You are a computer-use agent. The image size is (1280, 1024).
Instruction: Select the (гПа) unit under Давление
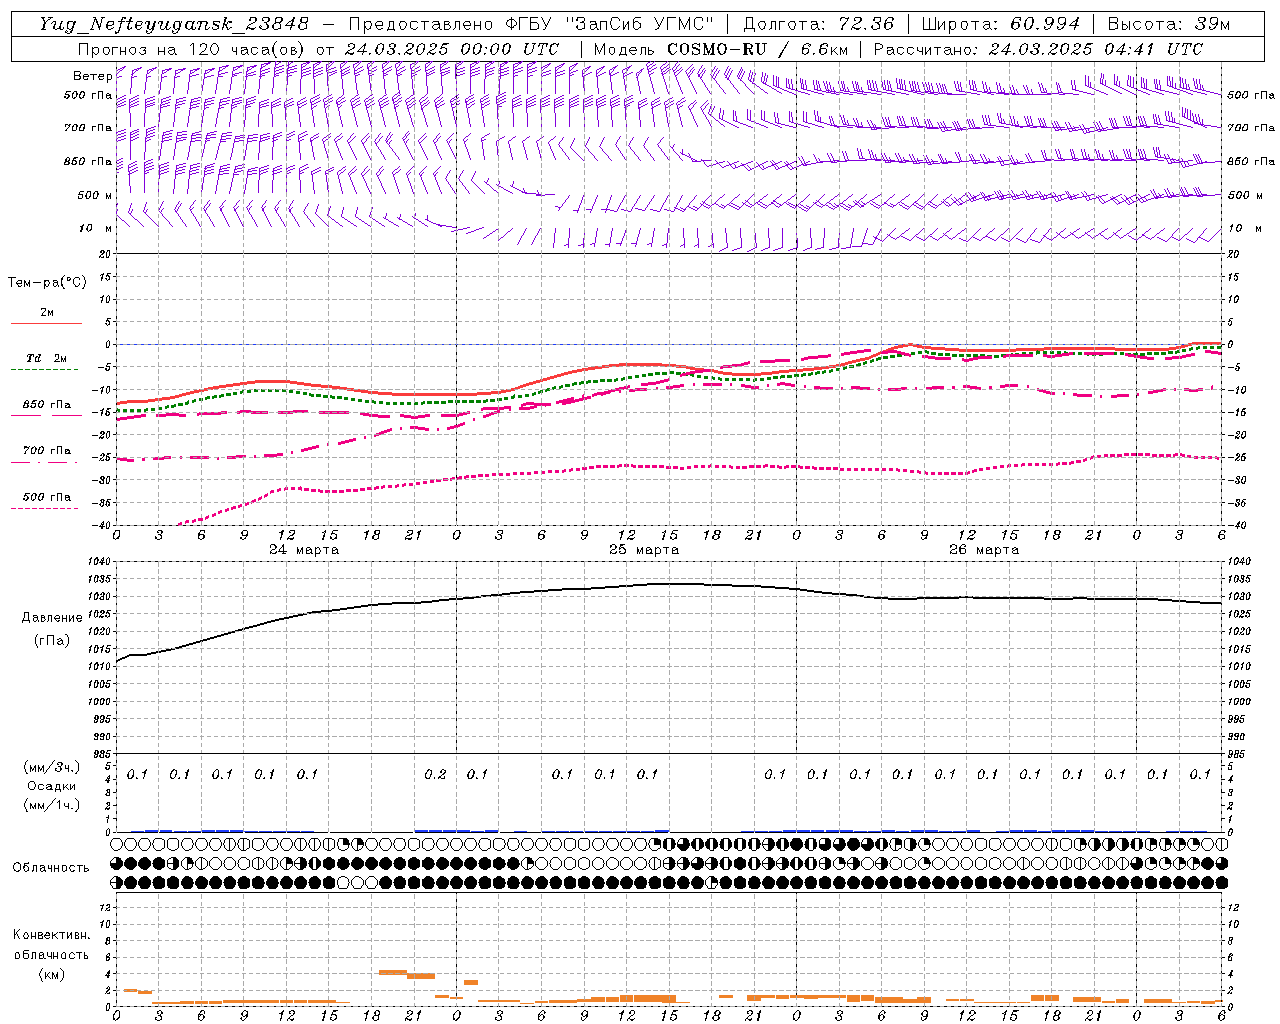pos(52,641)
